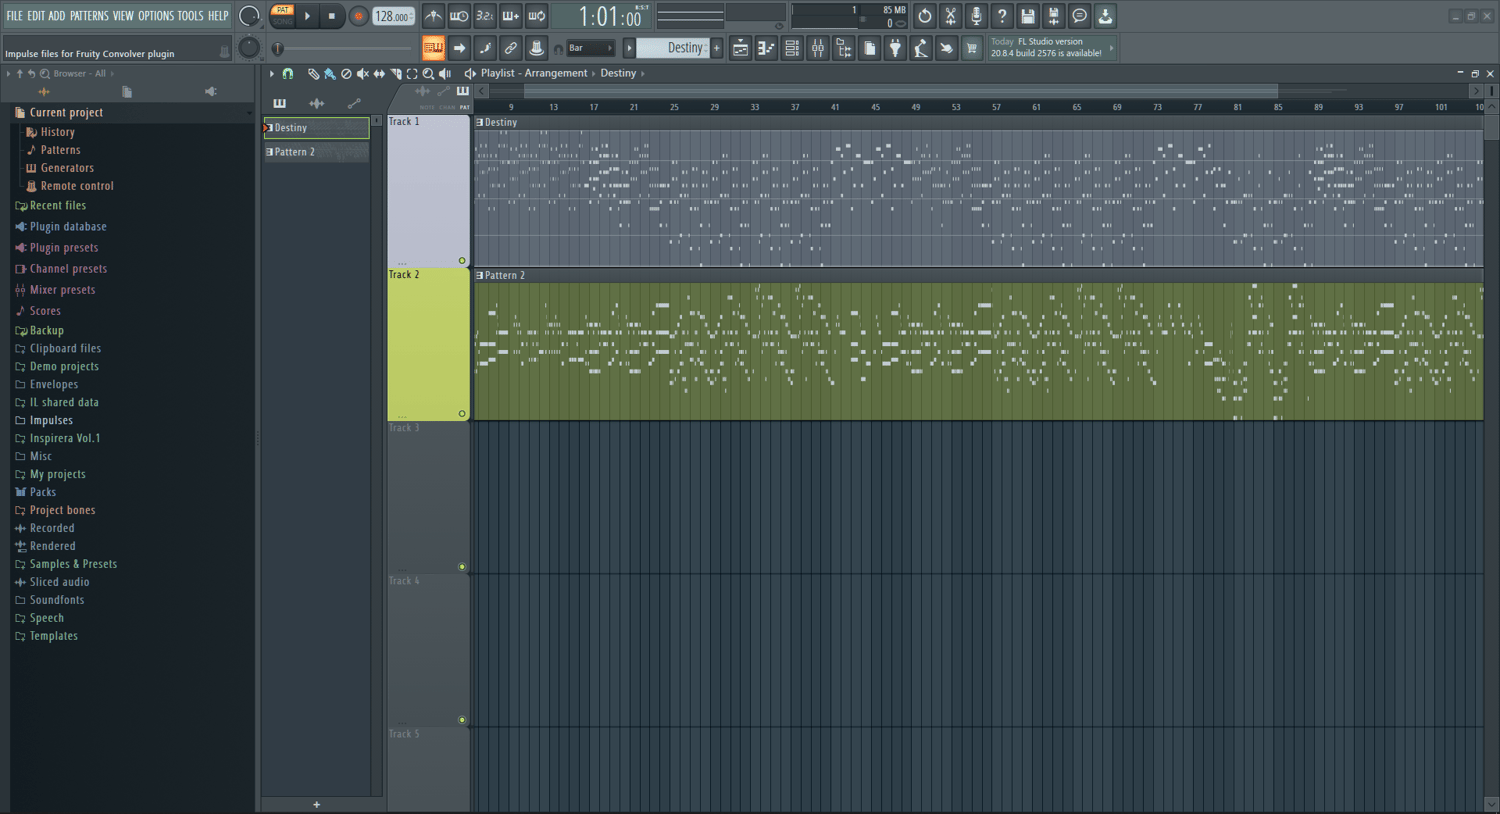
Task: Select the Draw pencil tool in playlist
Action: point(313,74)
